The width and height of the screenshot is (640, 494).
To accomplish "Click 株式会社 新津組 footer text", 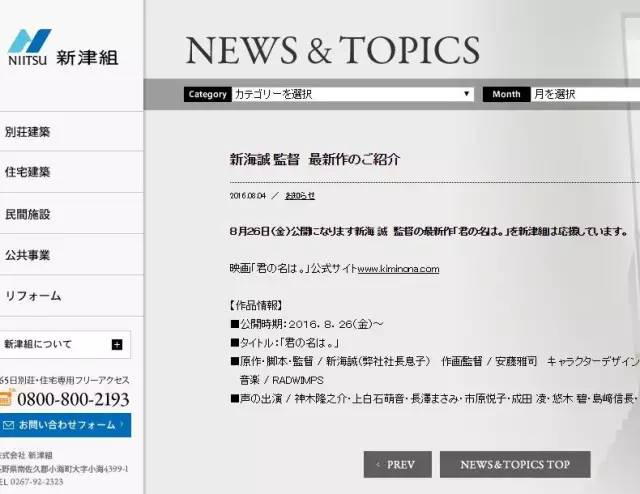I will (26, 455).
